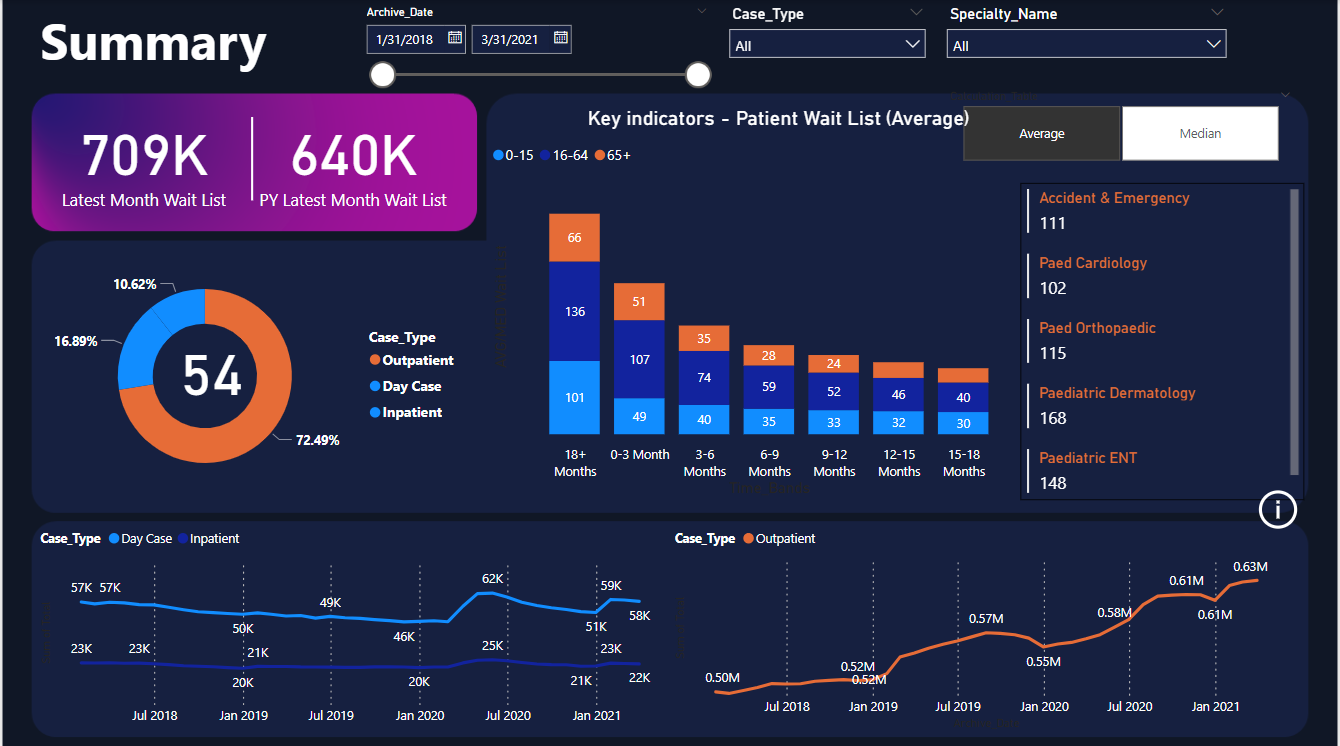The height and width of the screenshot is (746, 1340).
Task: Toggle the Inpatient legend in bottom-left chart
Action: coord(184,538)
